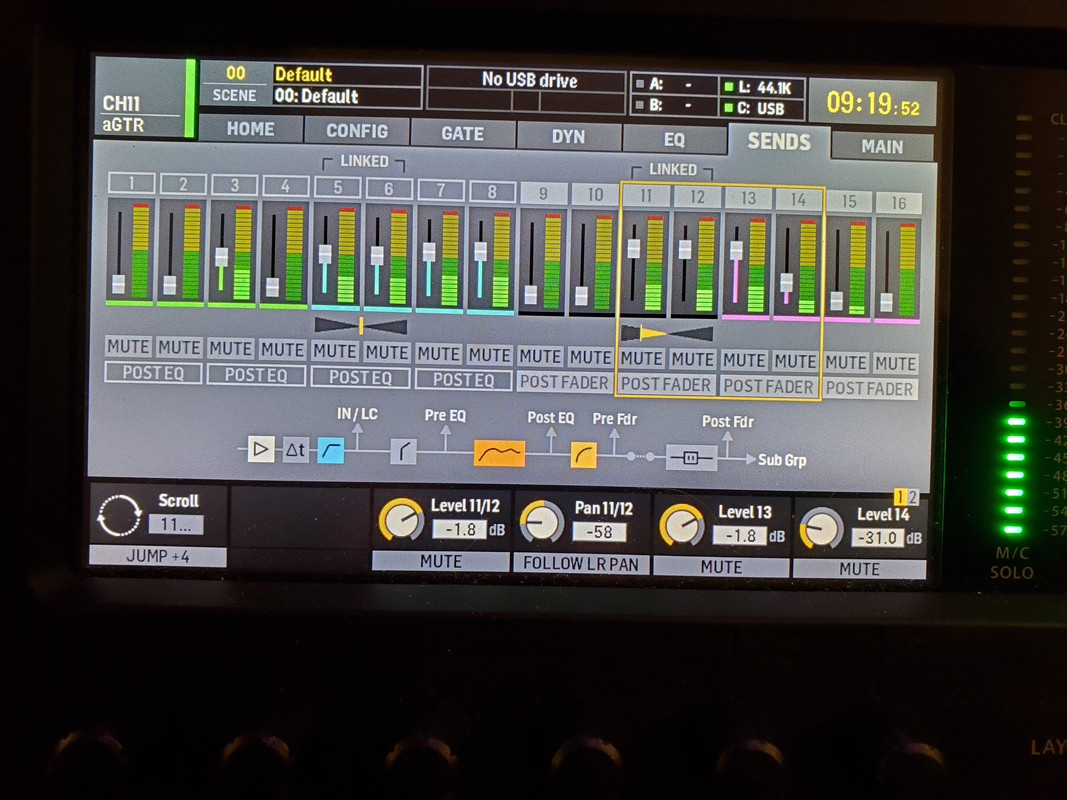
Task: Click the Level 13 knob icon
Action: click(x=683, y=525)
